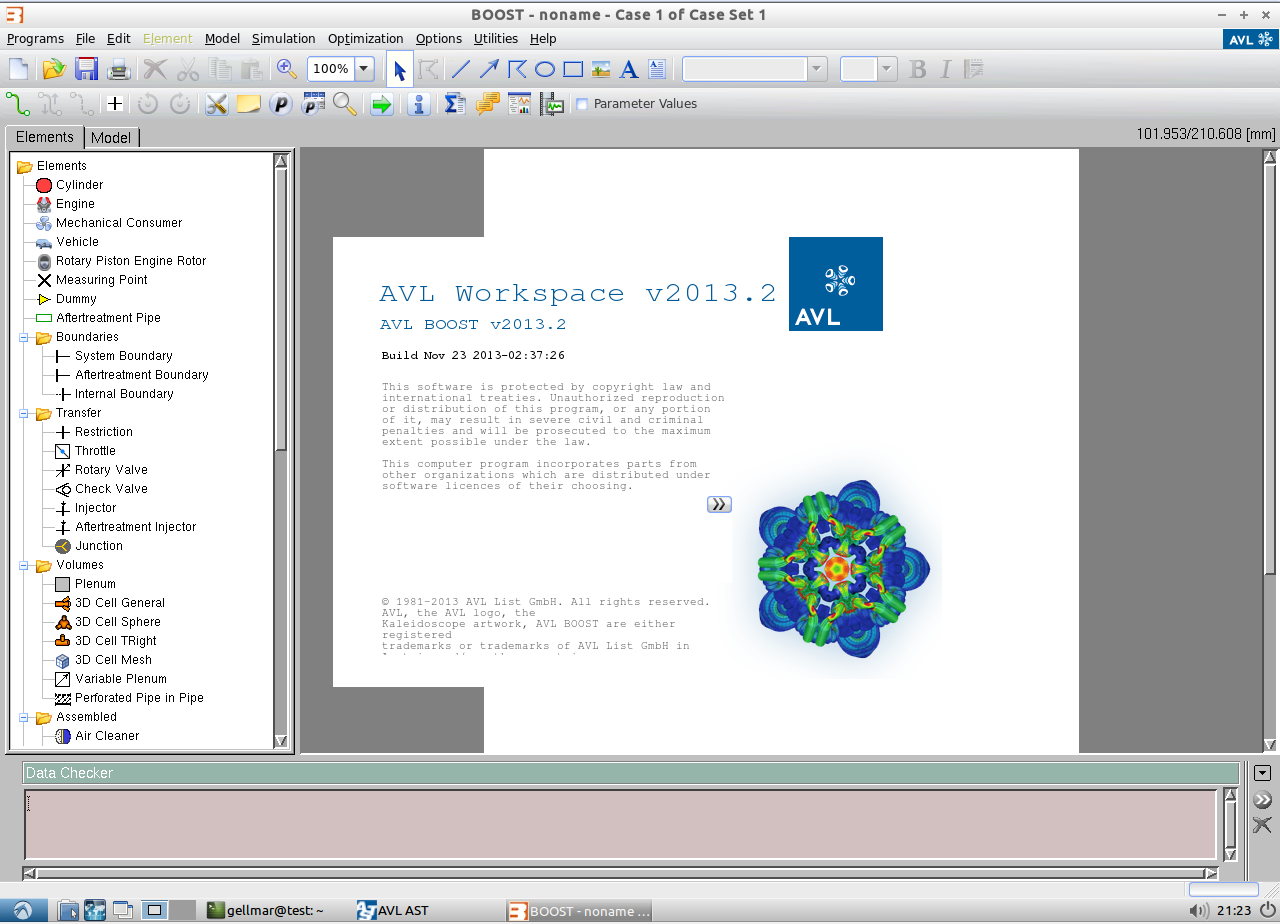Open the Model menu
1280x924 pixels.
click(222, 39)
